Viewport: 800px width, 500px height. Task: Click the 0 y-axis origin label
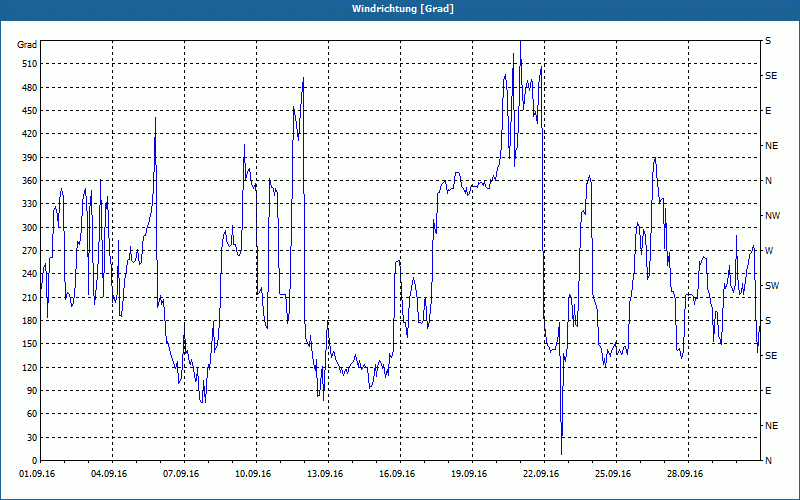[x=34, y=461]
